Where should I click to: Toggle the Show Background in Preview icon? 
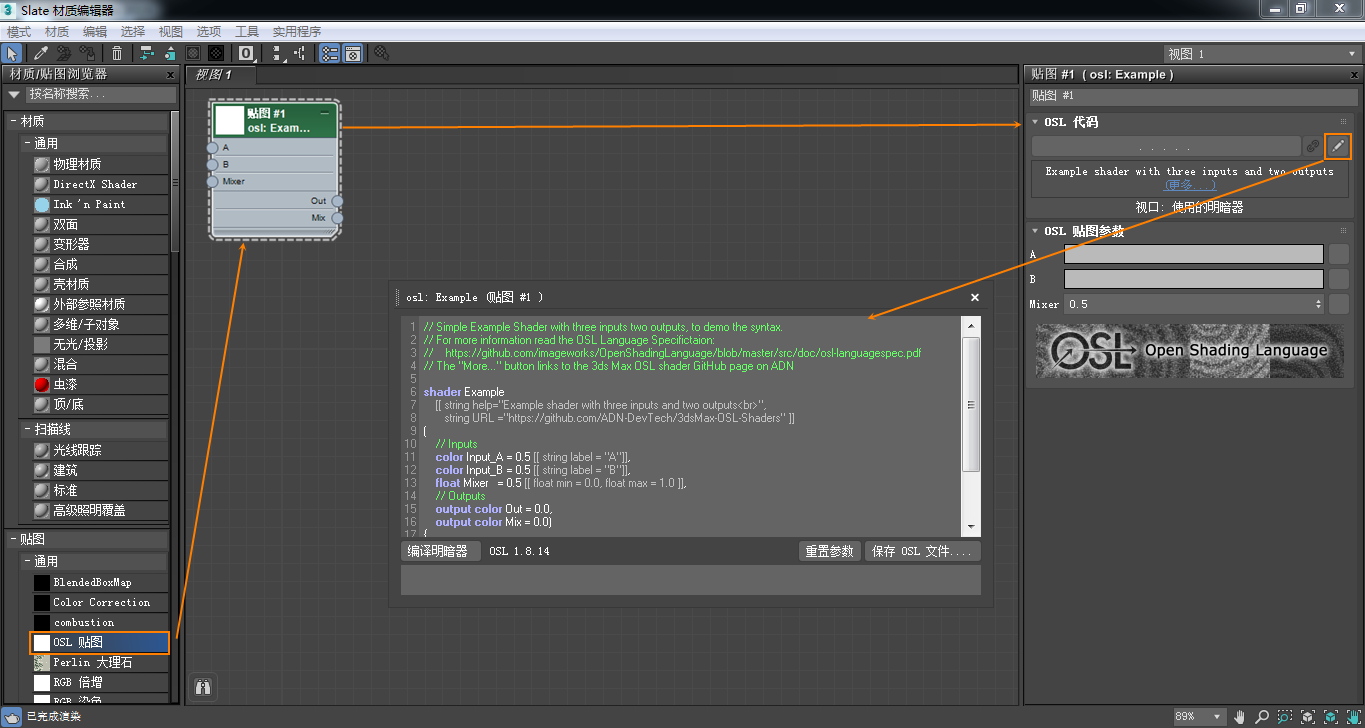click(216, 53)
